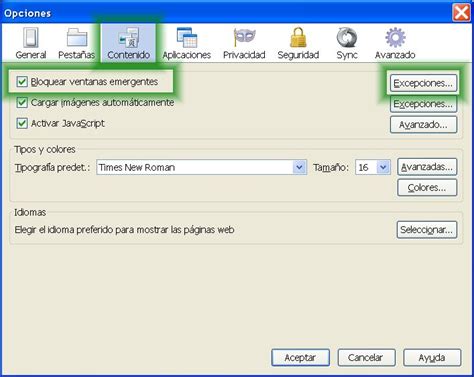
Task: Open the Aplicaciones panel
Action: click(187, 44)
